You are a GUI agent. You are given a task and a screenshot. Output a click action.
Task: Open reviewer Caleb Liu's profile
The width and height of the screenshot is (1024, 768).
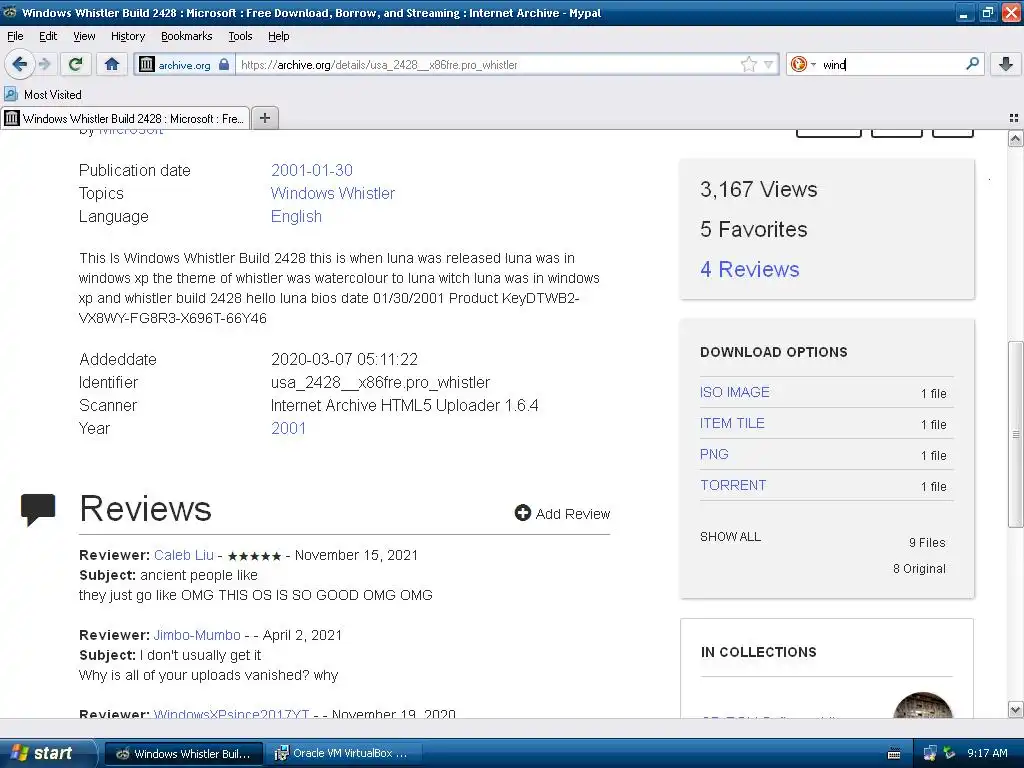point(184,555)
